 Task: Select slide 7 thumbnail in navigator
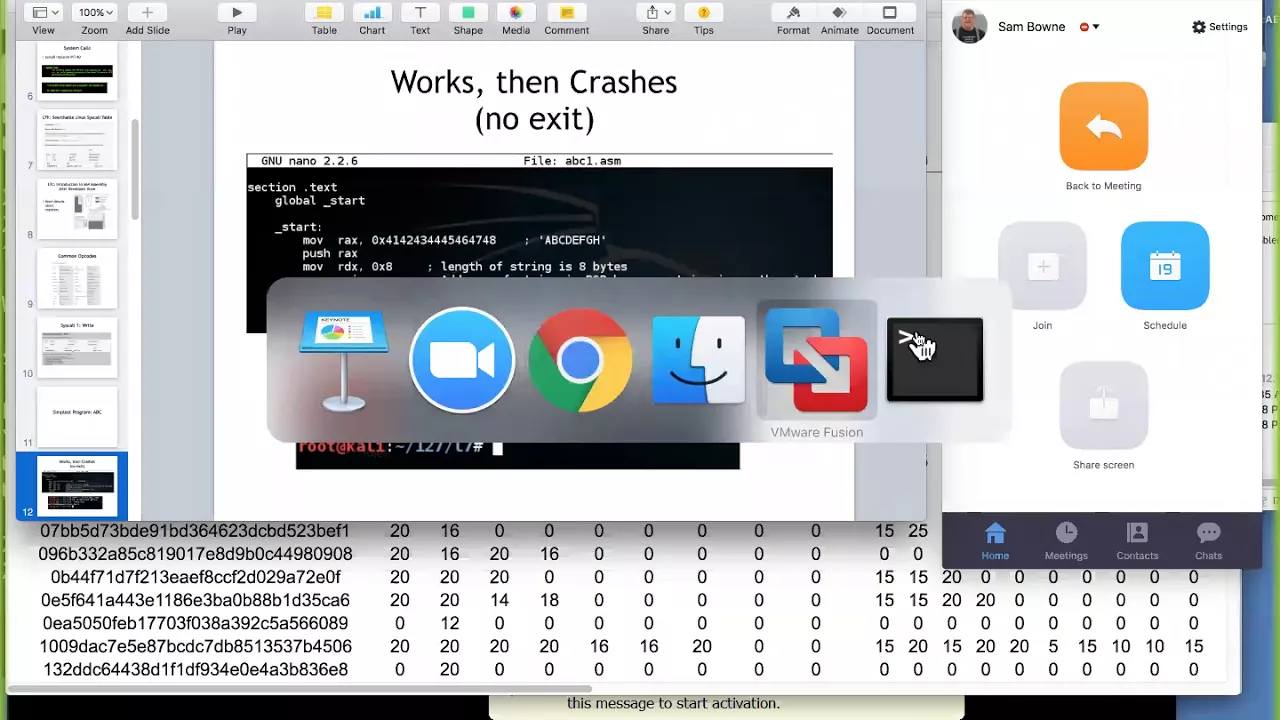tap(77, 140)
